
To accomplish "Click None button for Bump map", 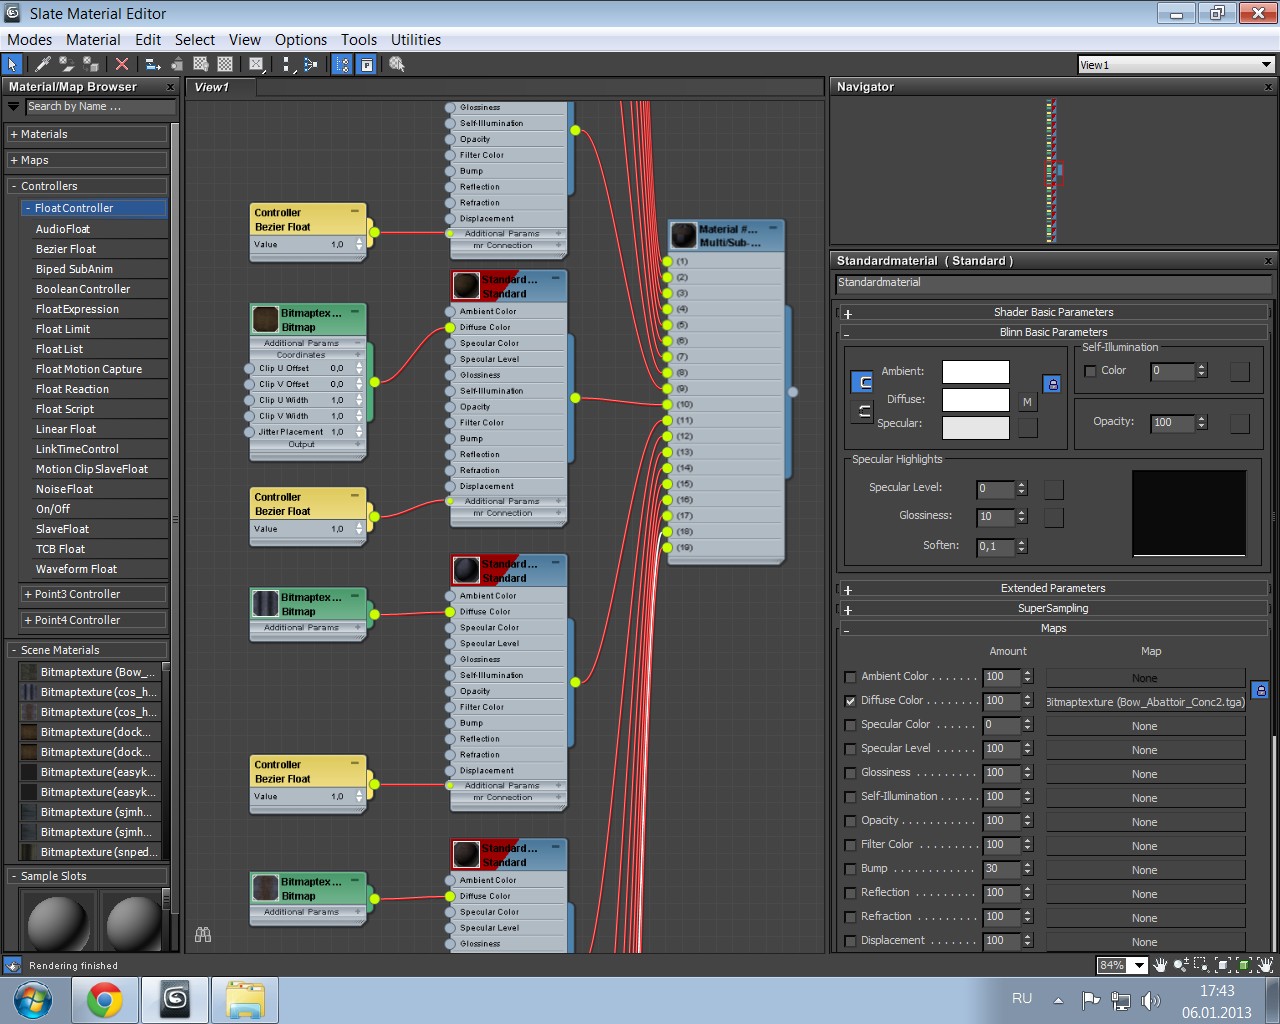I will (1146, 870).
